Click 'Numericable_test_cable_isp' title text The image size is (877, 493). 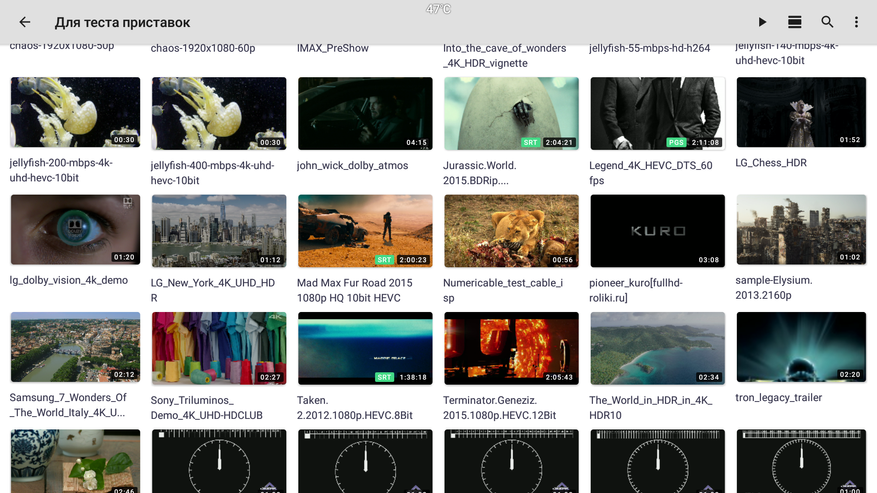click(x=503, y=290)
